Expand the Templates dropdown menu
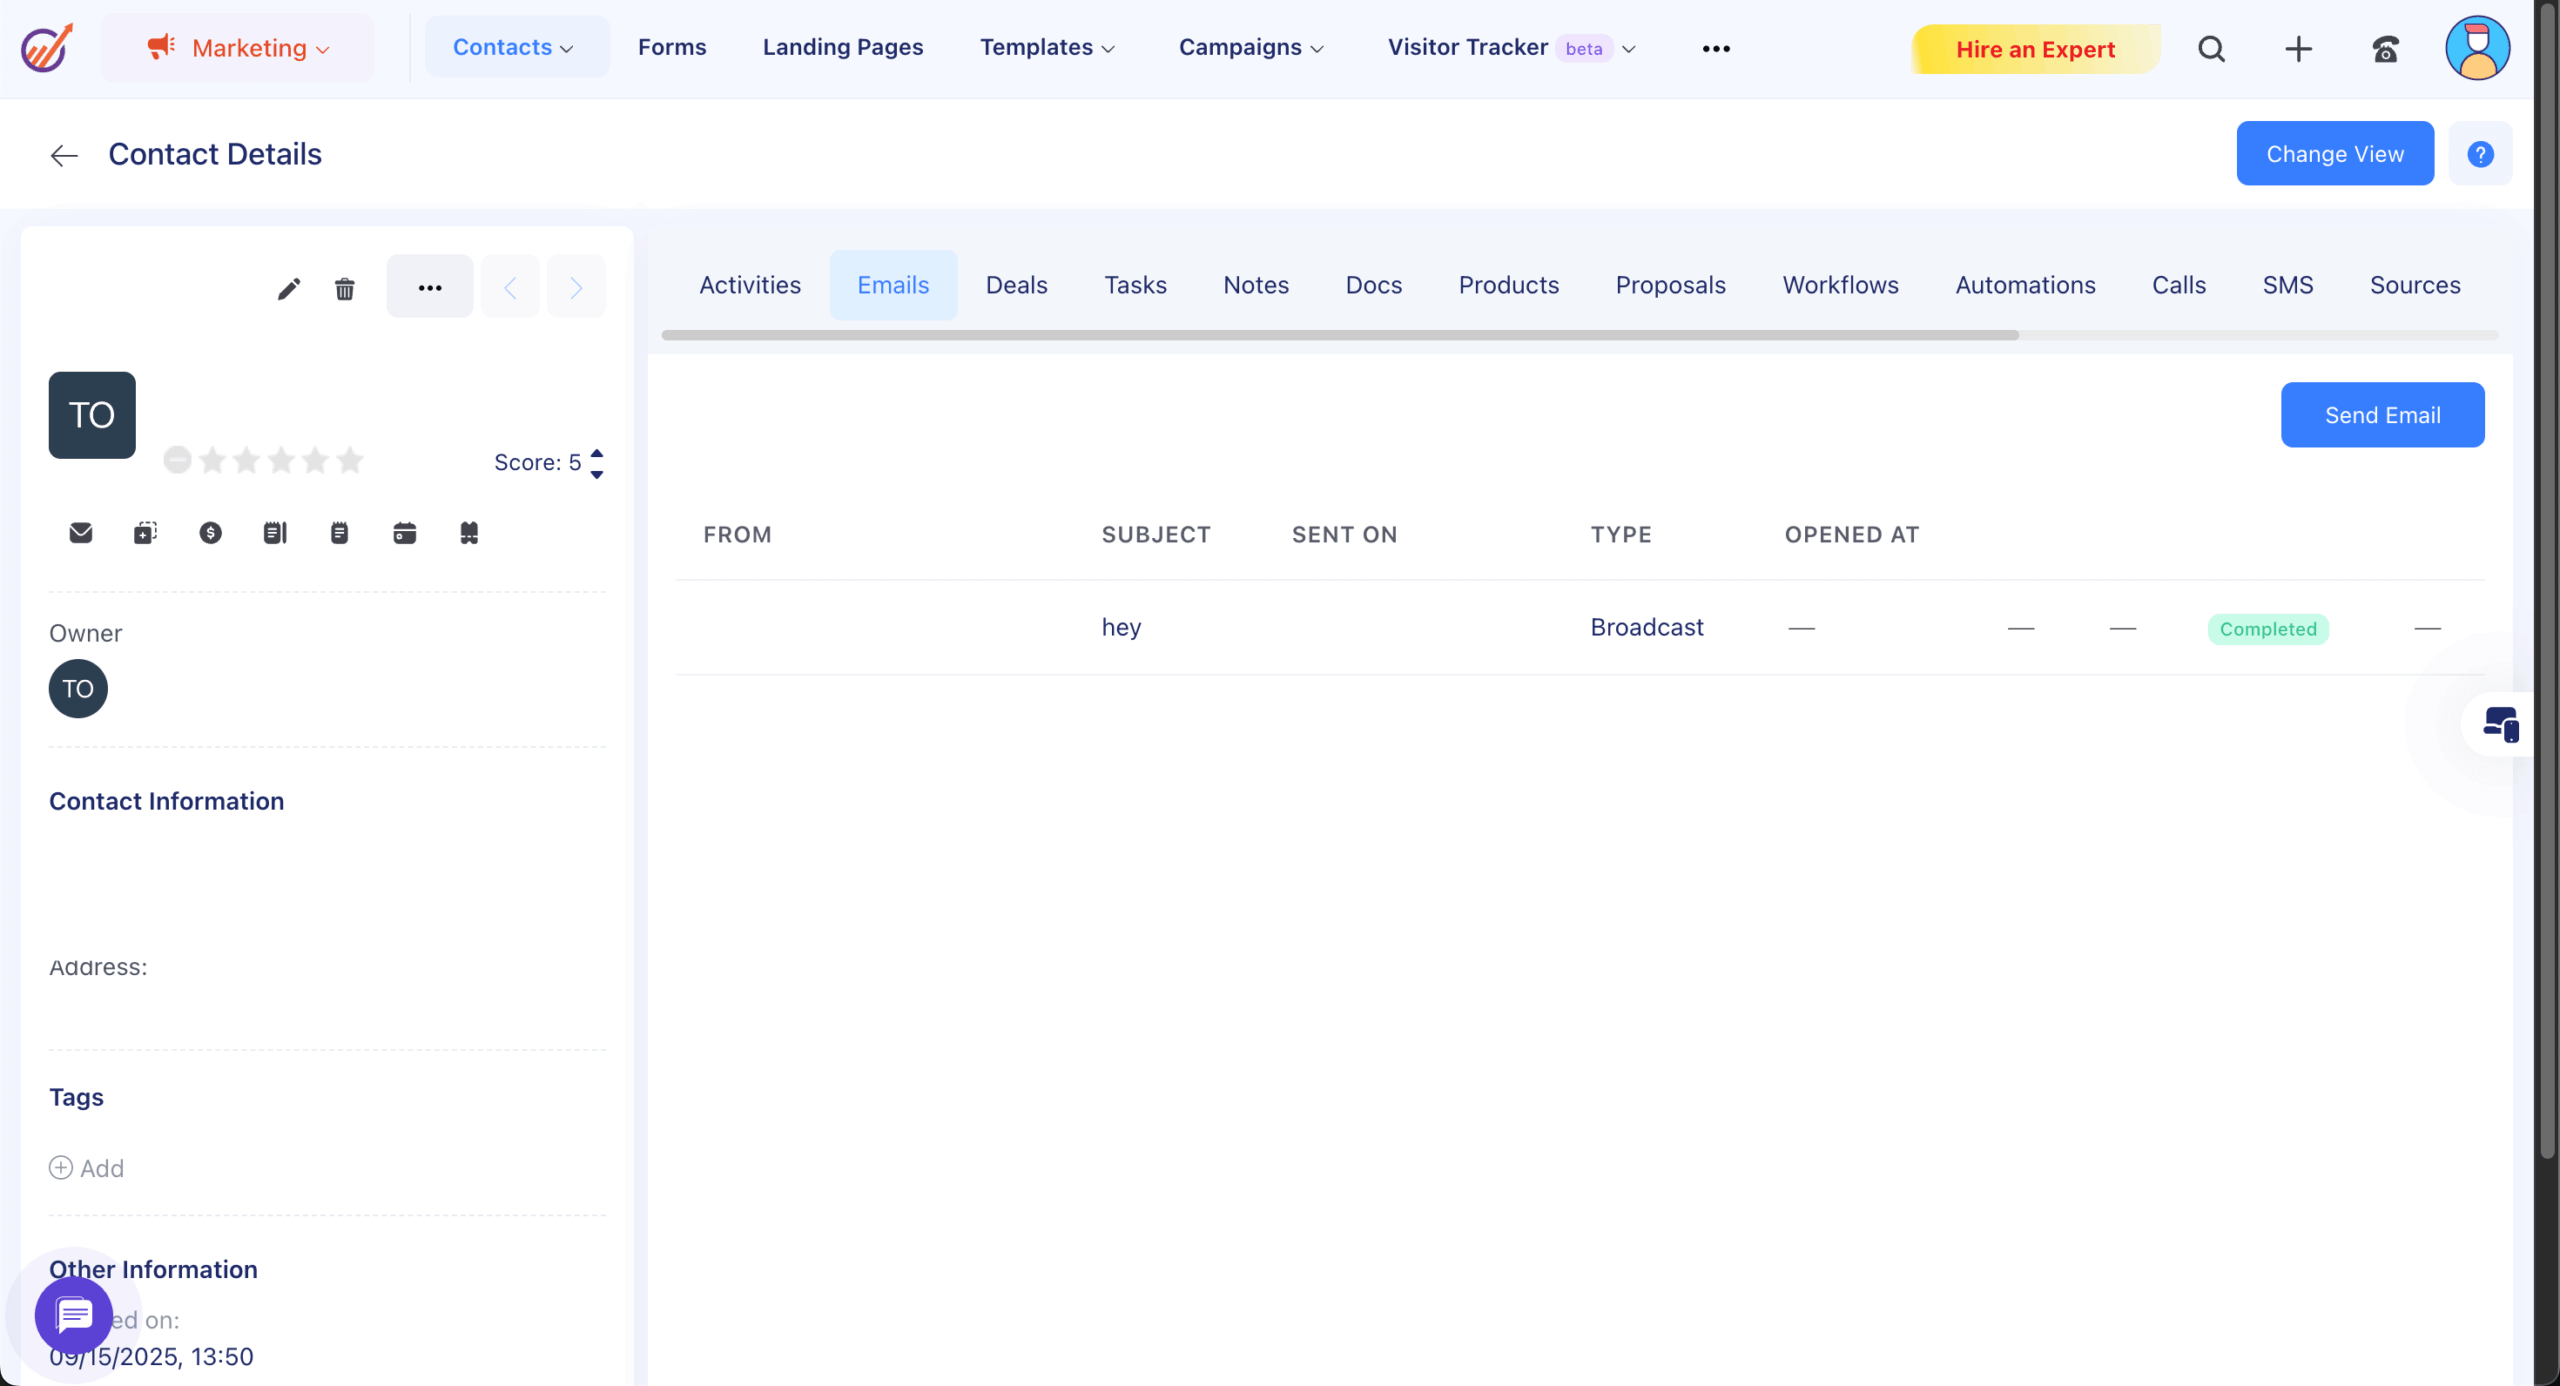The width and height of the screenshot is (2560, 1386). click(1047, 48)
